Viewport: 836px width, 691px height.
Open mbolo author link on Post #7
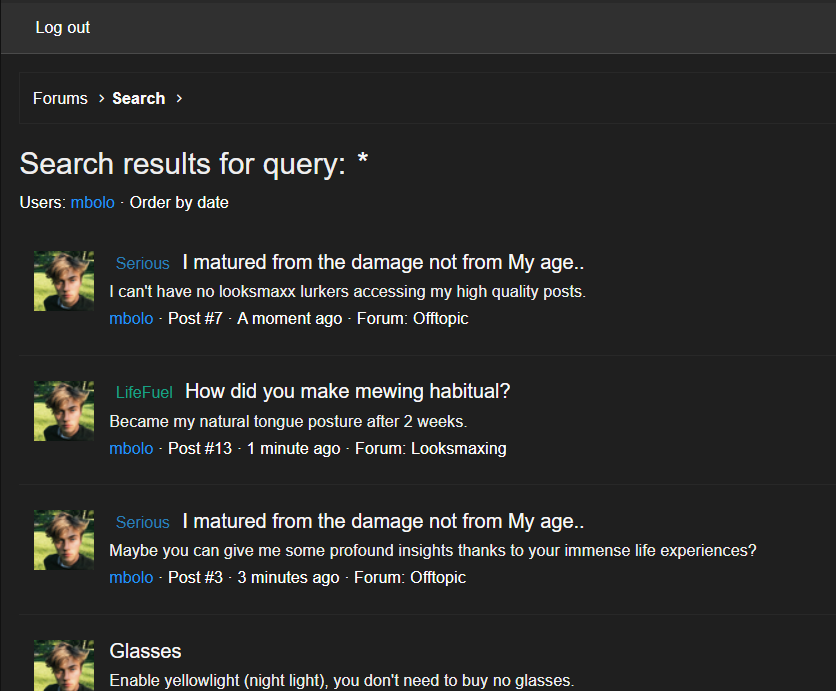coord(131,318)
